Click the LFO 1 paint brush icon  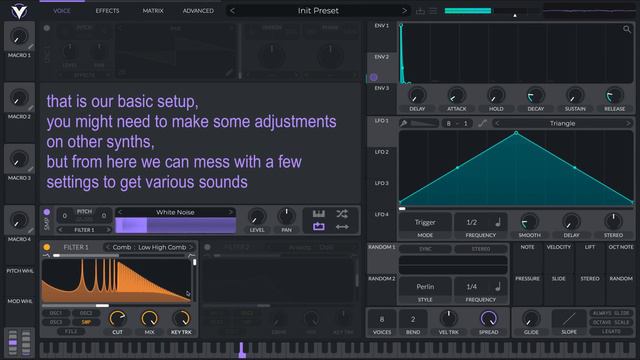404,123
